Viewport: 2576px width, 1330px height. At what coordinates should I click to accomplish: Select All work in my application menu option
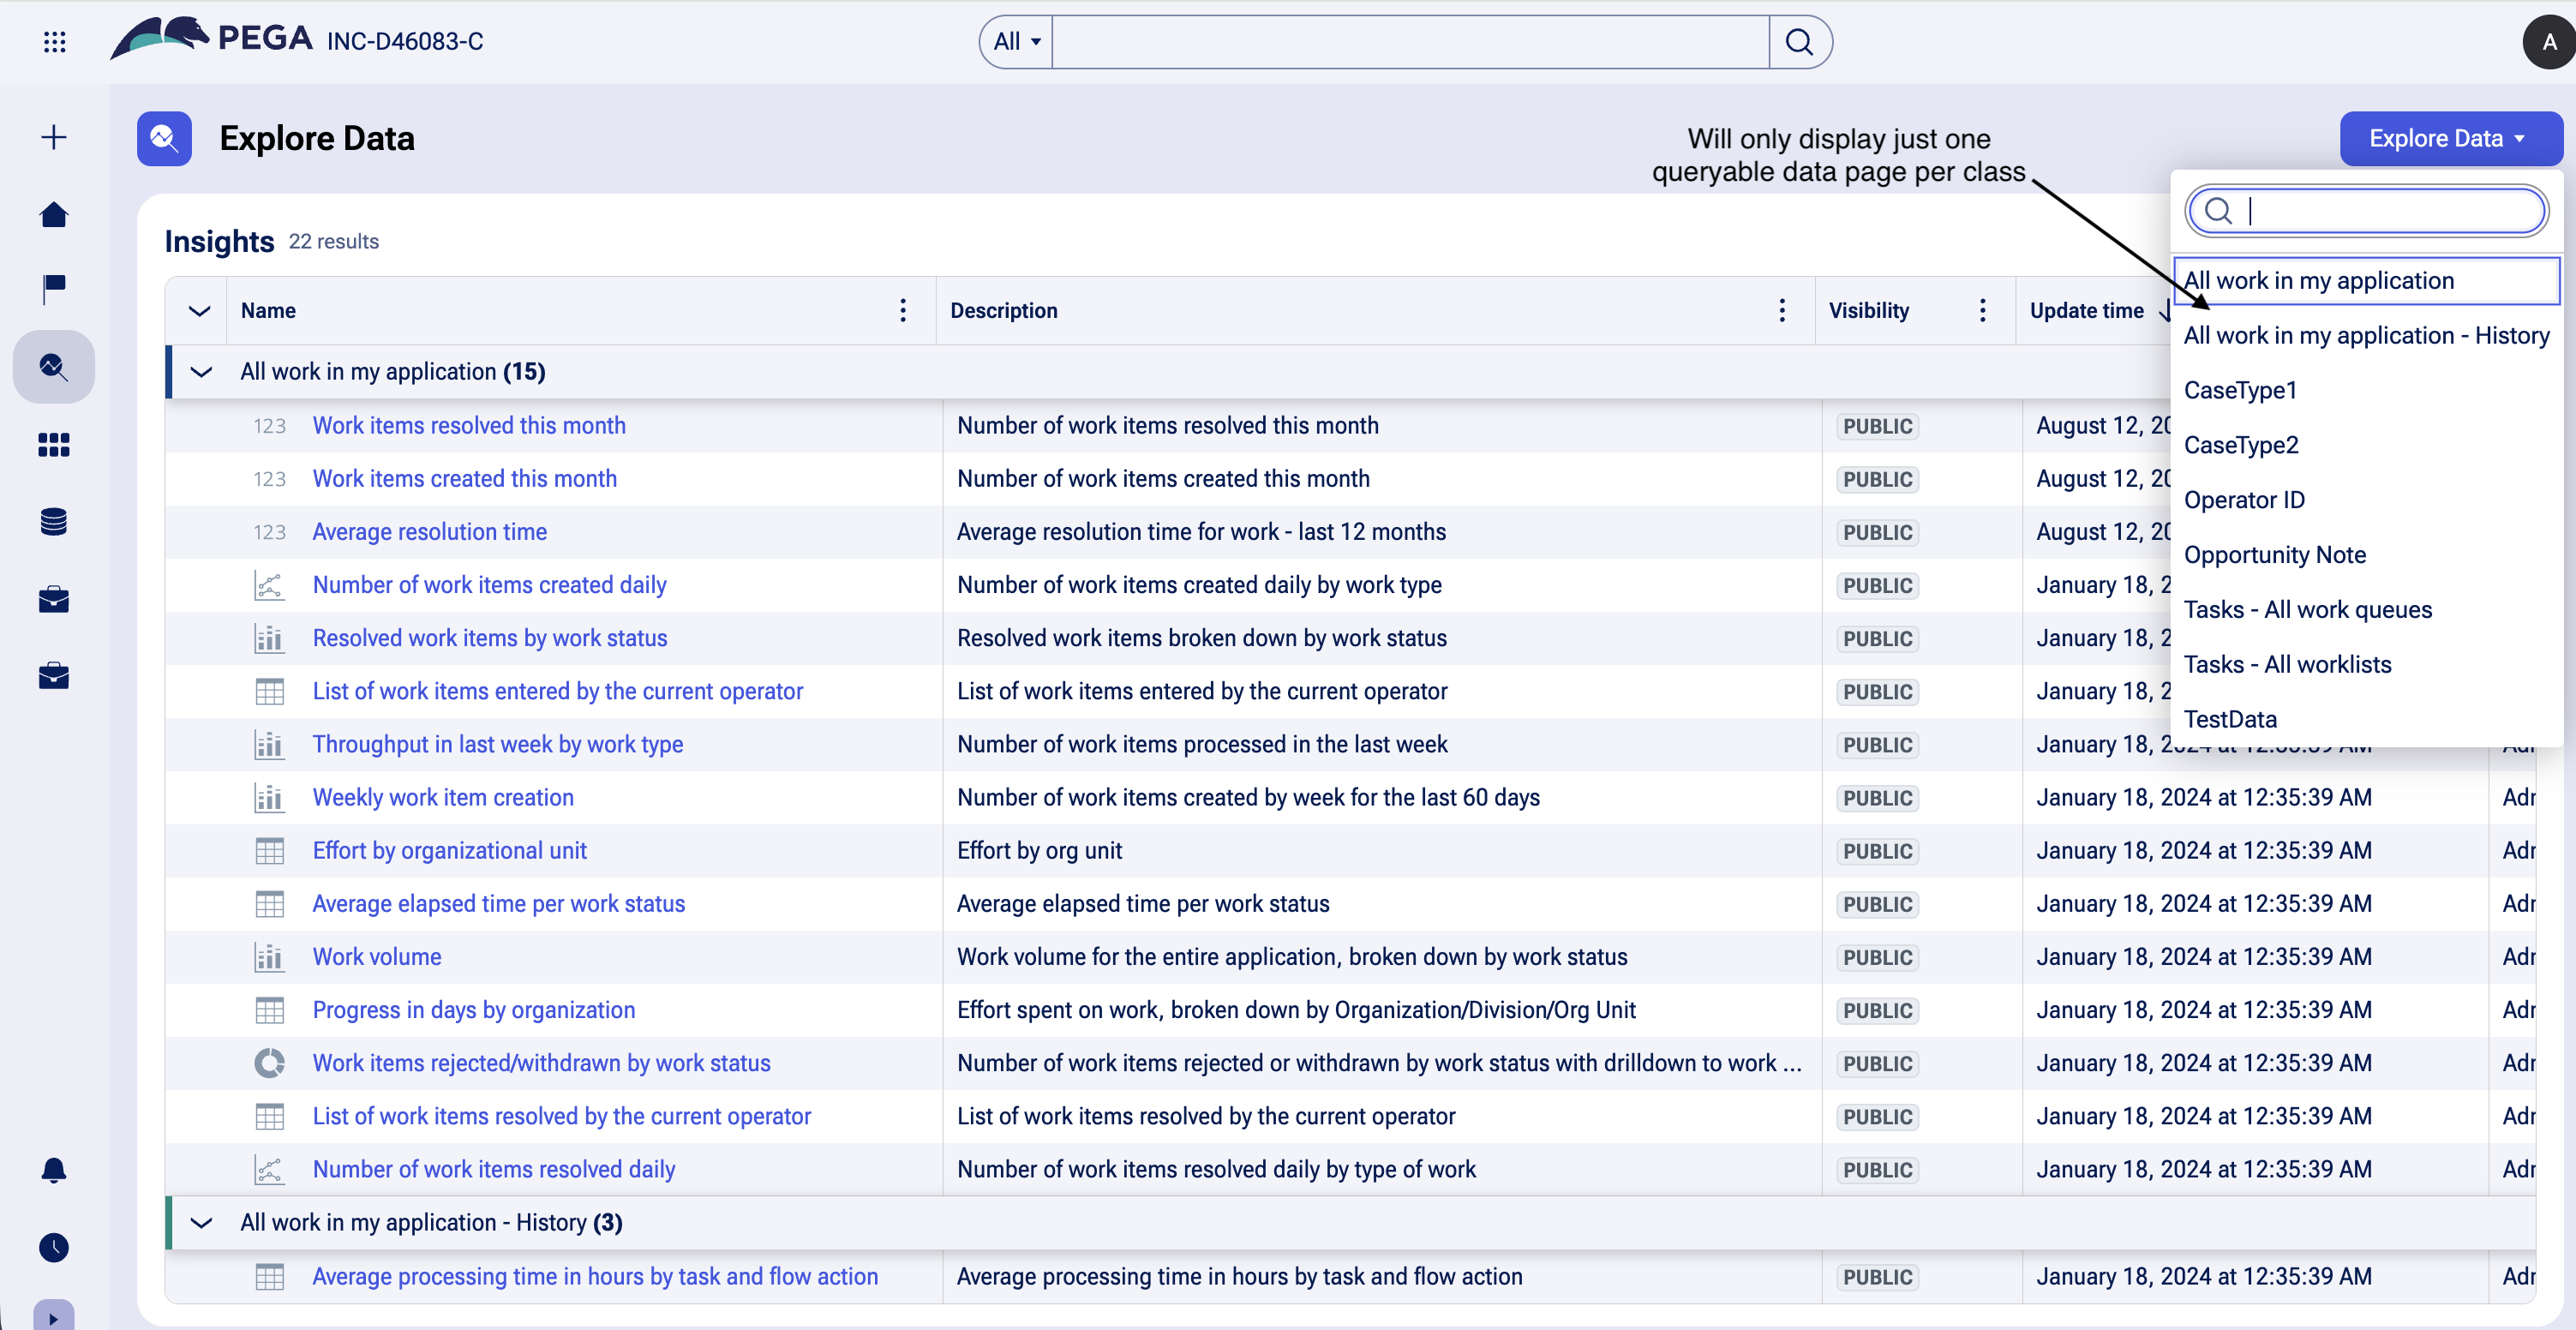point(2366,280)
